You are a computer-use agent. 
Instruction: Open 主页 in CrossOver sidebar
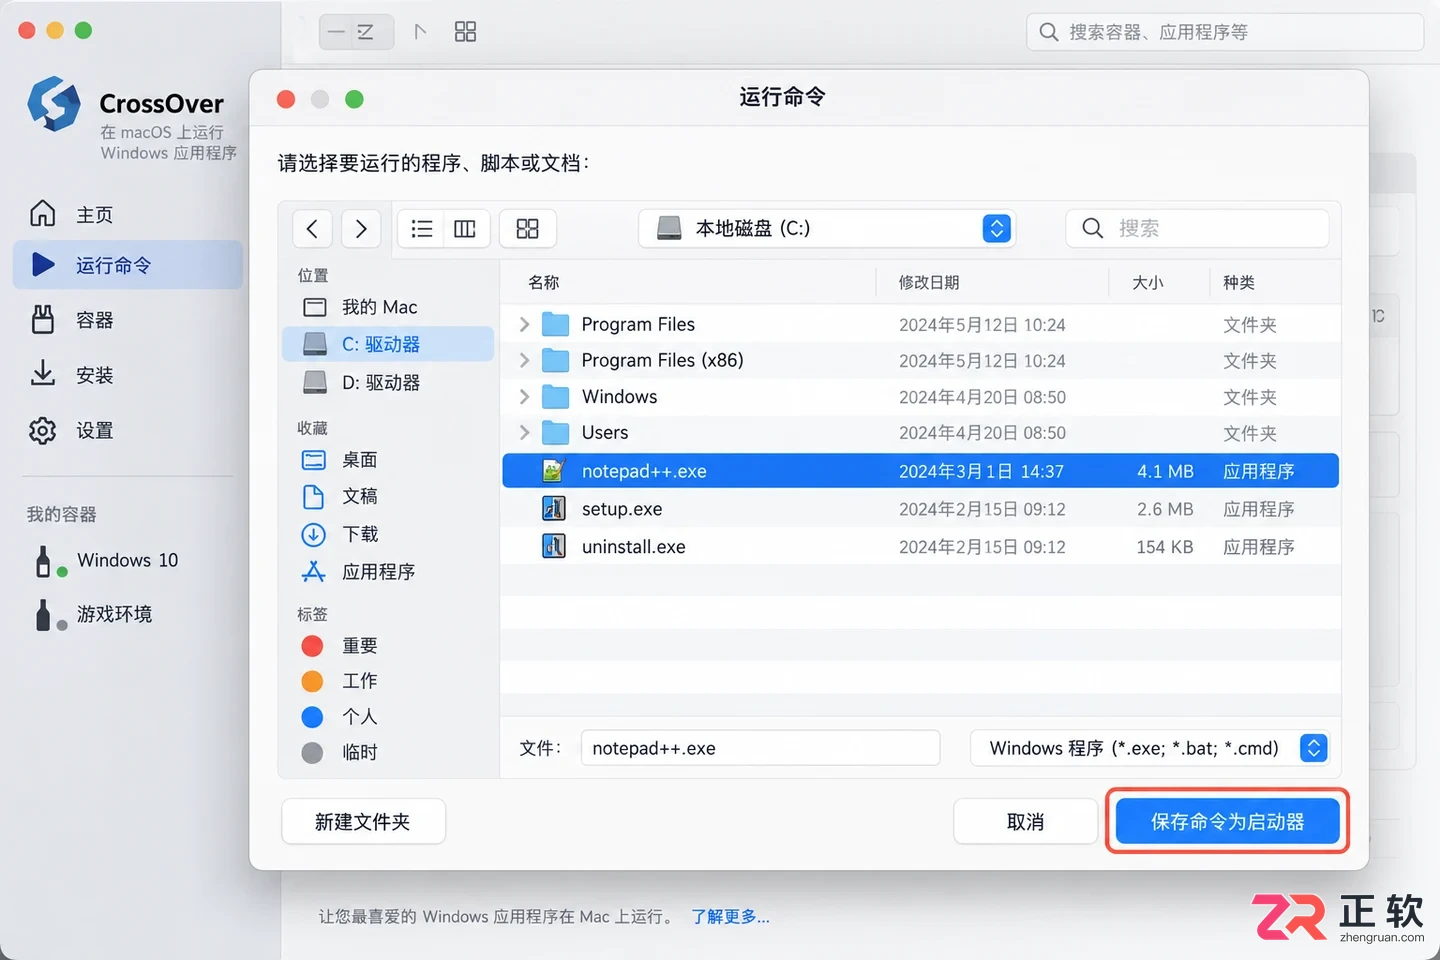tap(128, 214)
